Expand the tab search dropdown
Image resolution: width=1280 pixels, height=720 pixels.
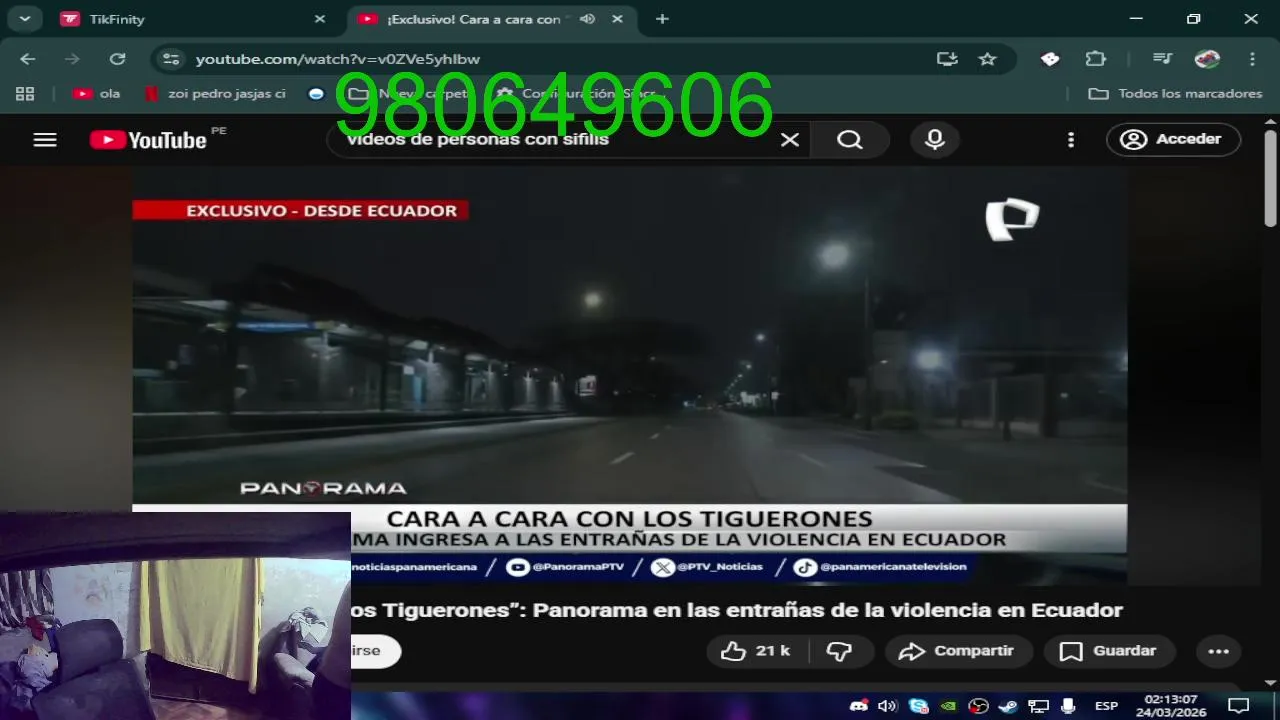[24, 19]
